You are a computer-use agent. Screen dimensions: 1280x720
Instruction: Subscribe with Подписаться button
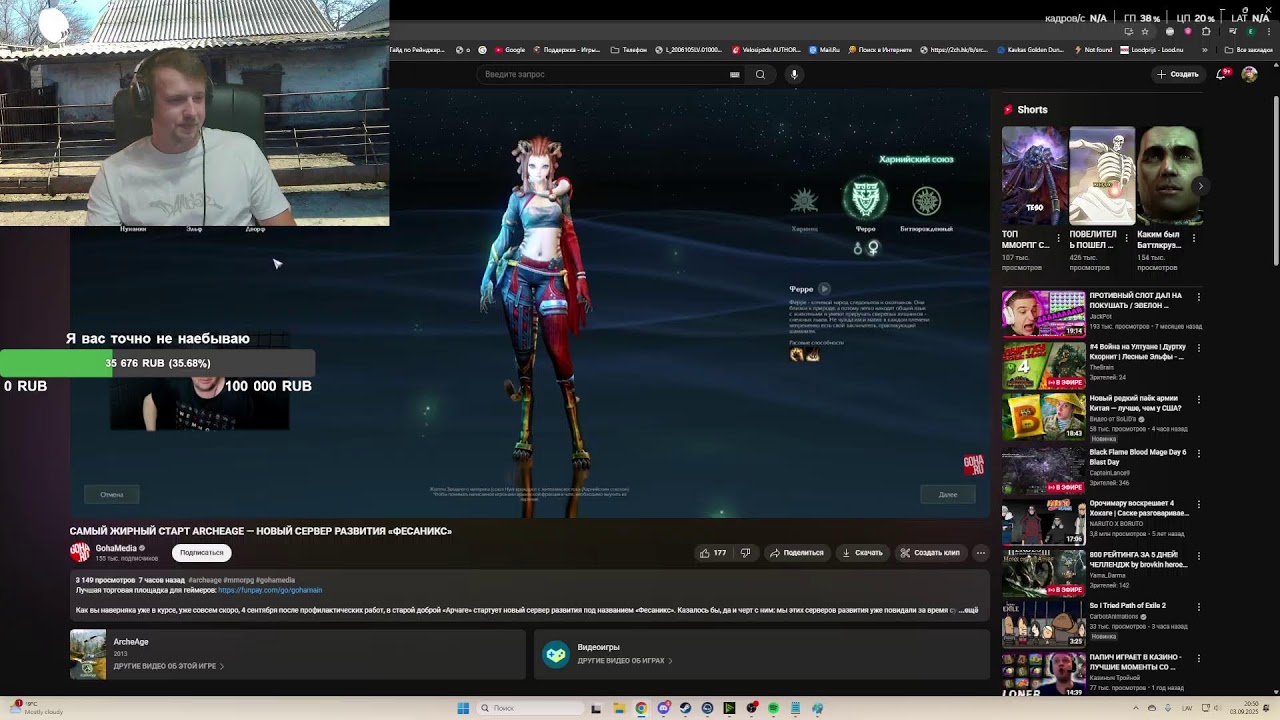click(202, 552)
